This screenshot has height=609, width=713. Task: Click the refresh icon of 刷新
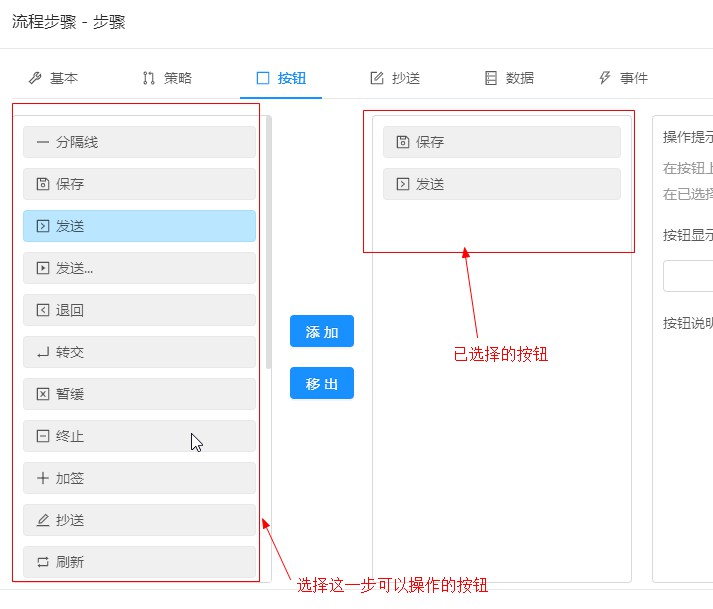click(x=43, y=562)
